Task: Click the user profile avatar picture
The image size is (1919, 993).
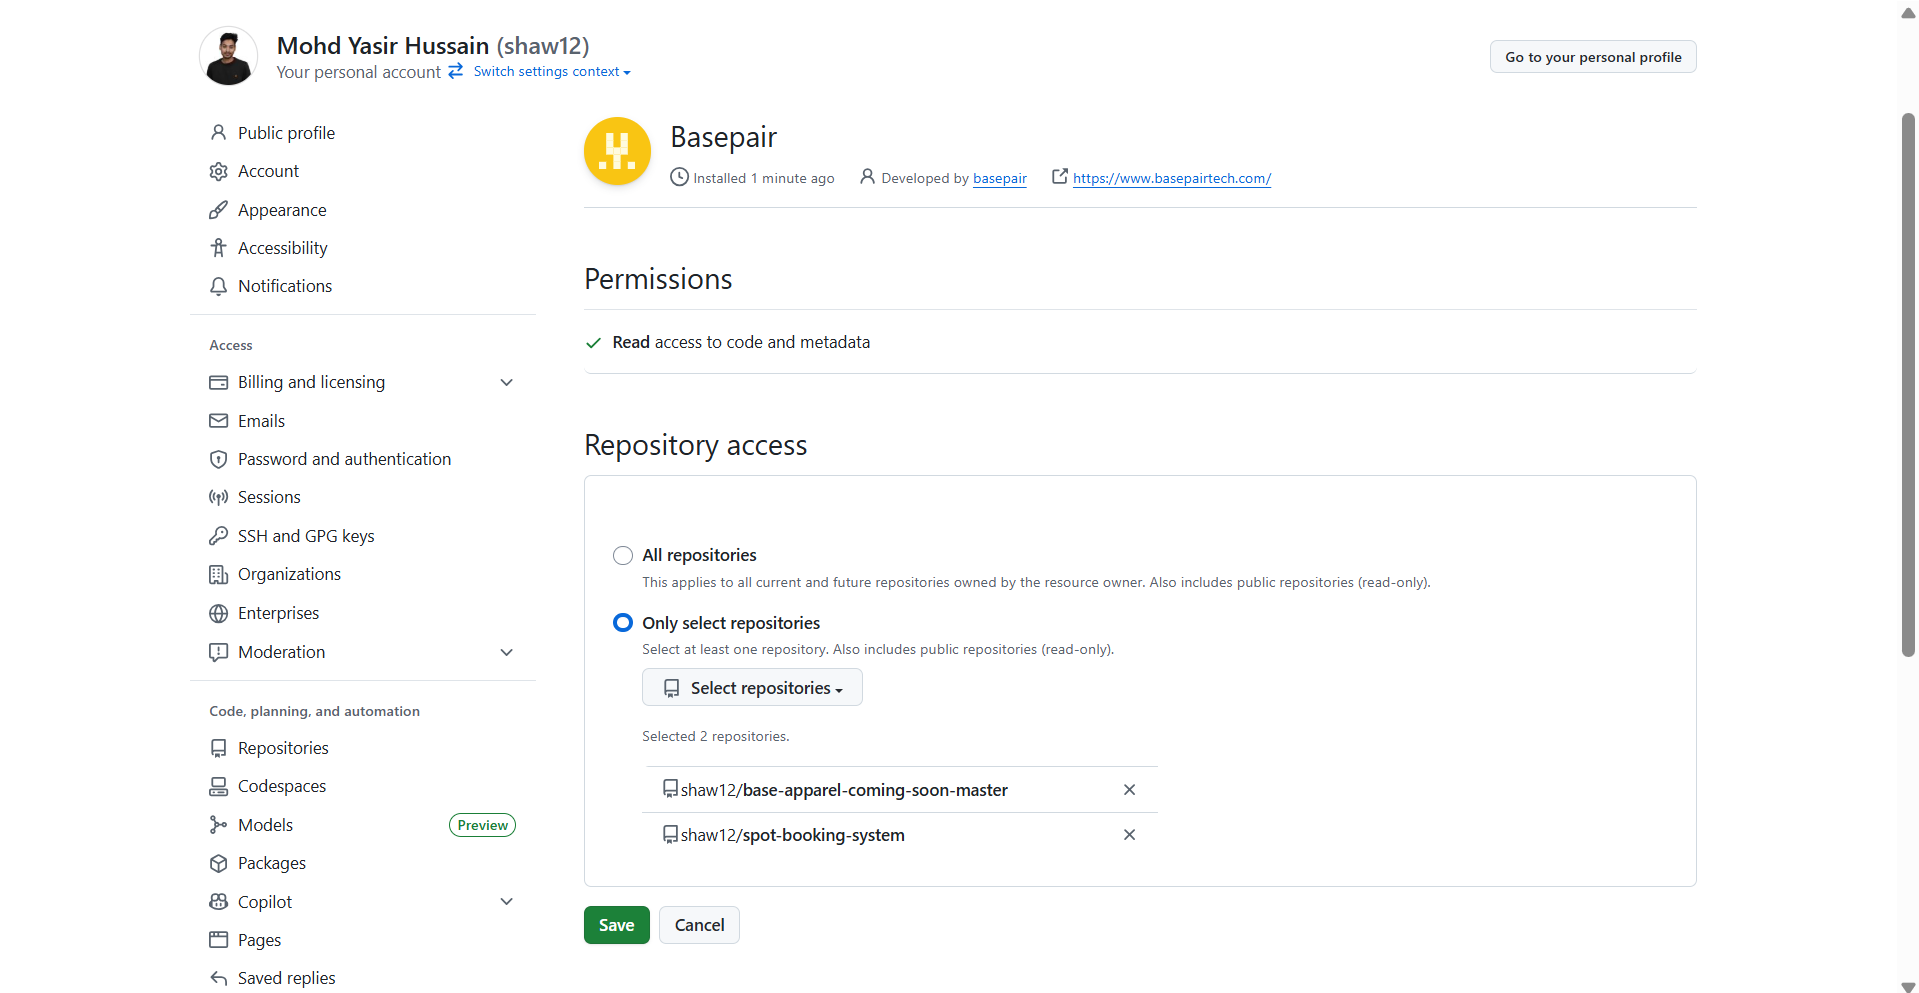Action: pyautogui.click(x=229, y=56)
